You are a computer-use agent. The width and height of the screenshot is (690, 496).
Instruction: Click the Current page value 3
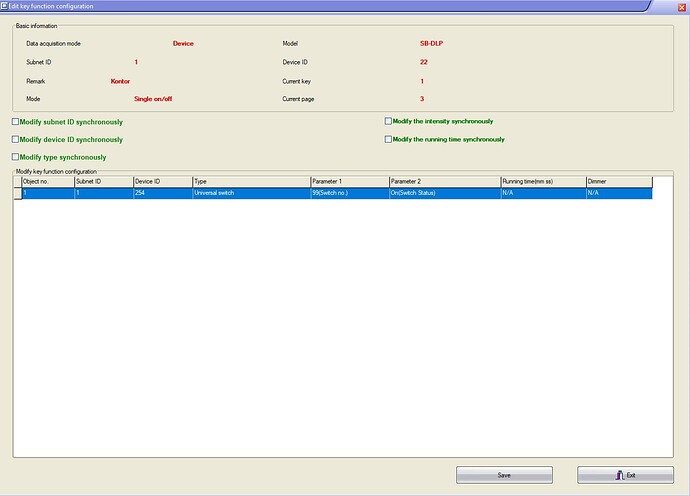tap(422, 99)
